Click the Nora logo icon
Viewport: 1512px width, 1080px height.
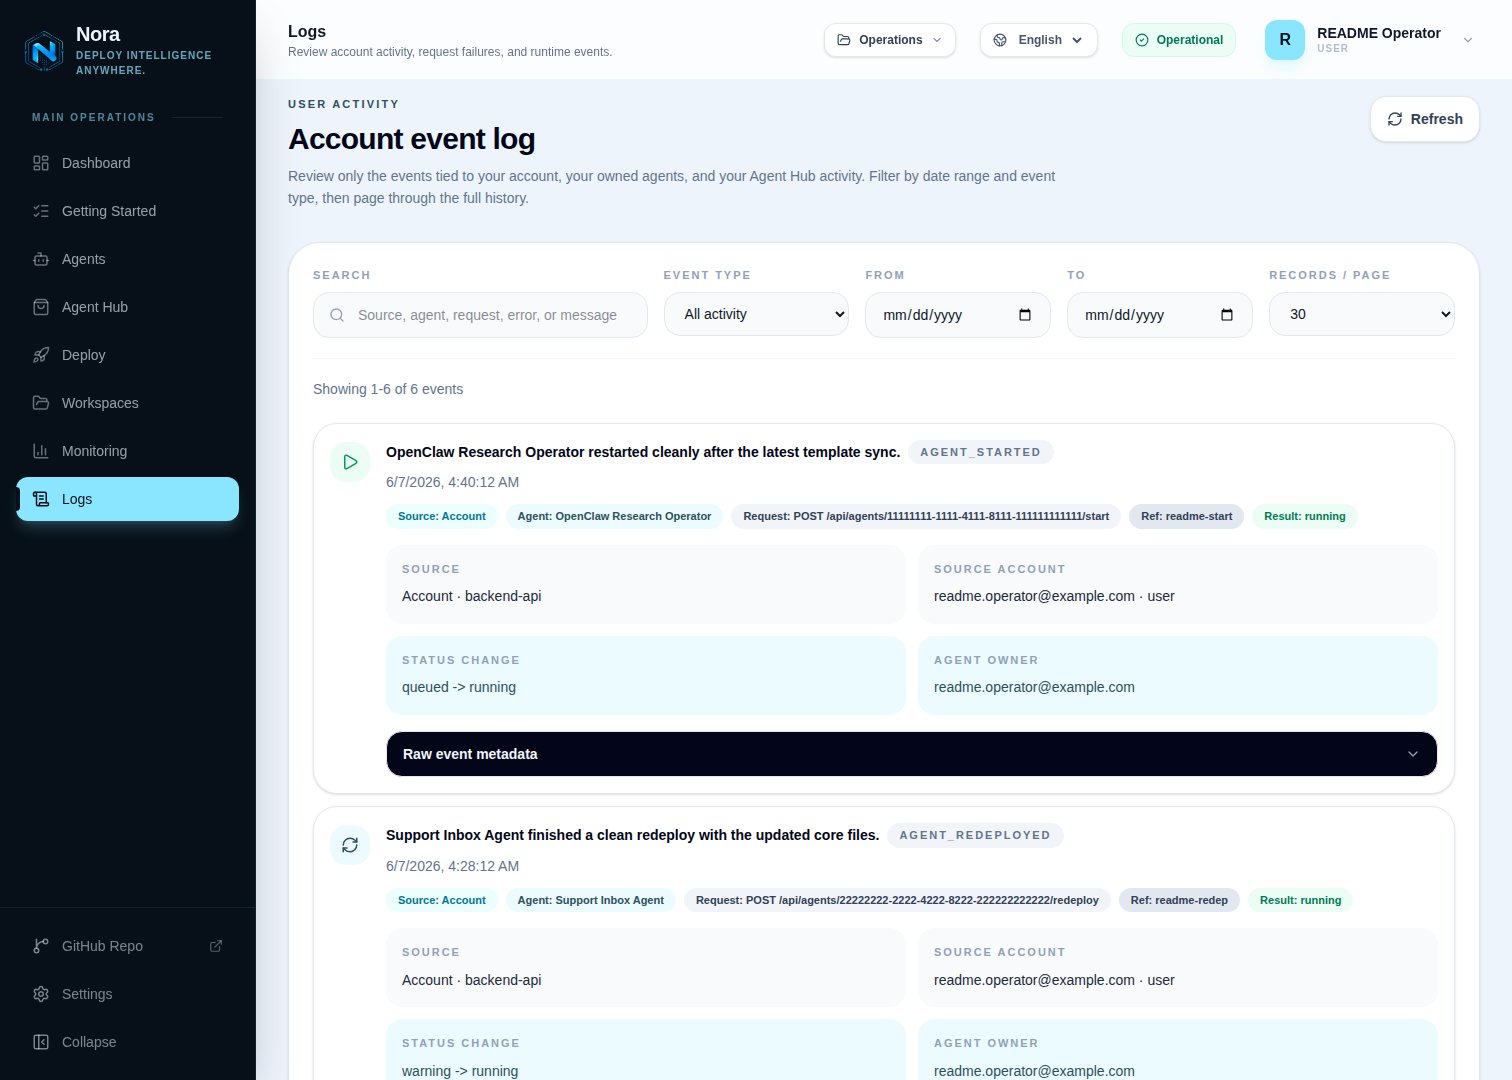click(x=44, y=50)
